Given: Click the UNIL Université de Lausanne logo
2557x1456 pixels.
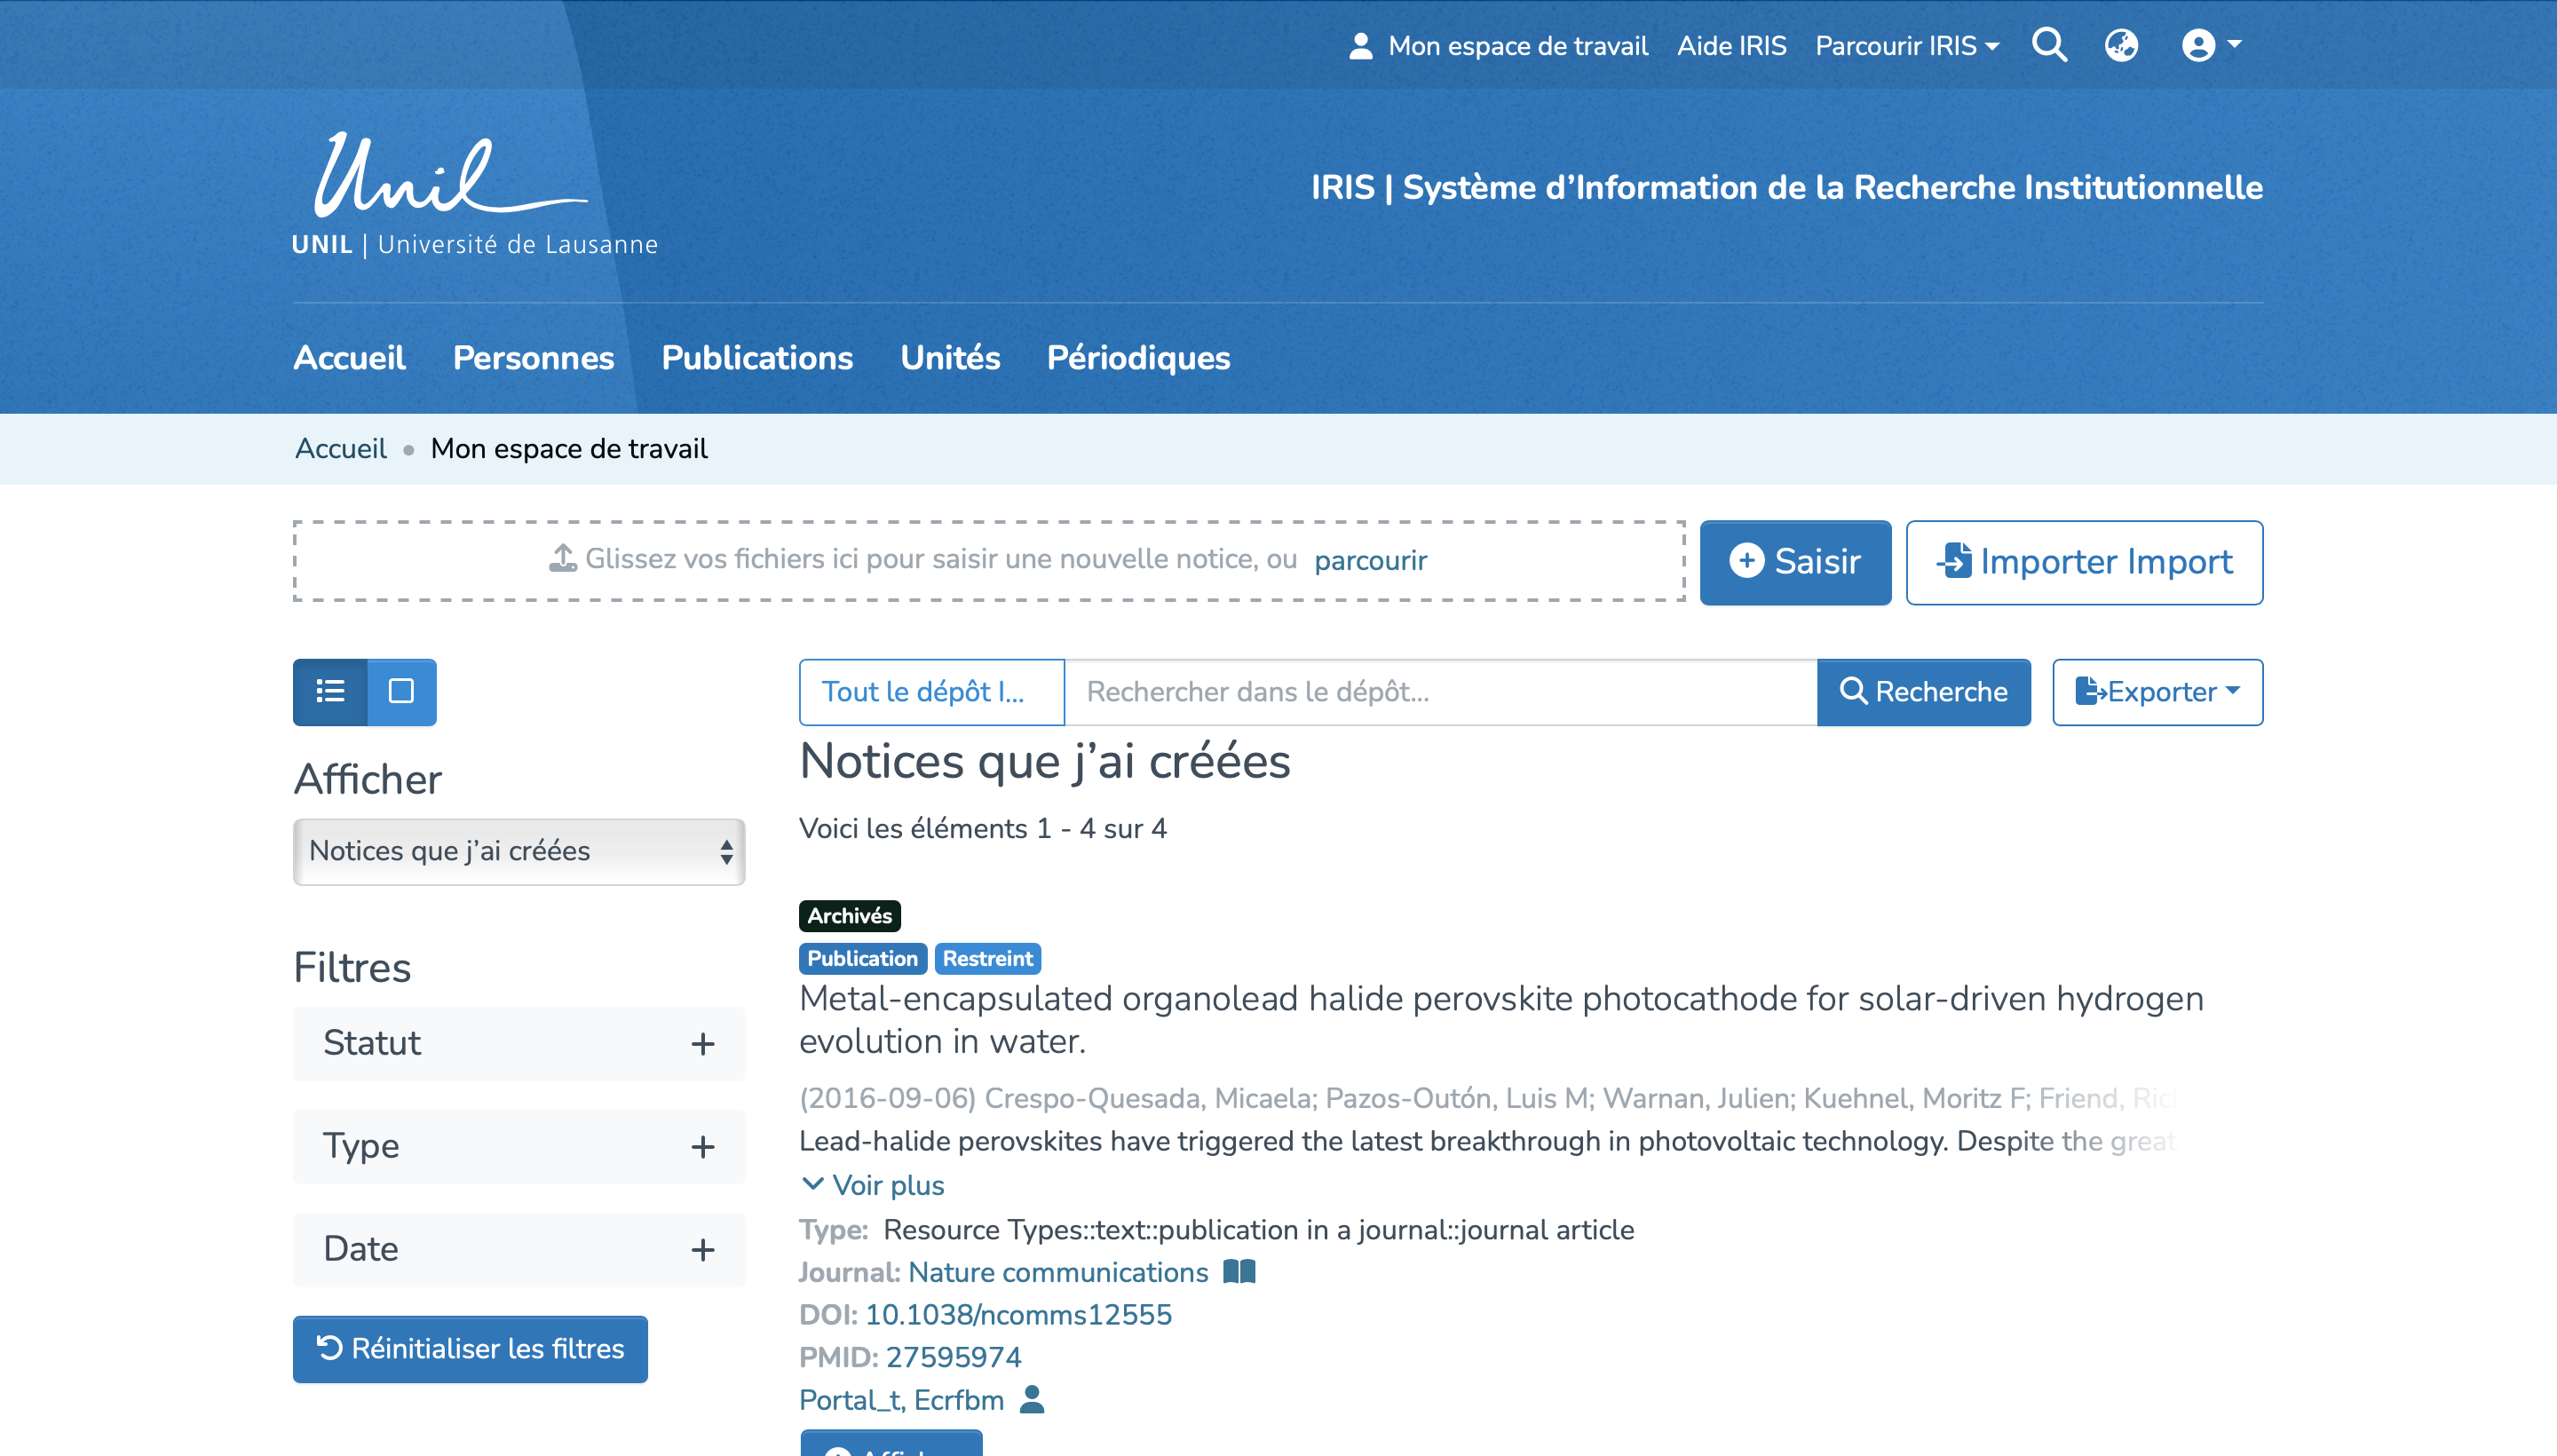Looking at the screenshot, I should (x=474, y=195).
